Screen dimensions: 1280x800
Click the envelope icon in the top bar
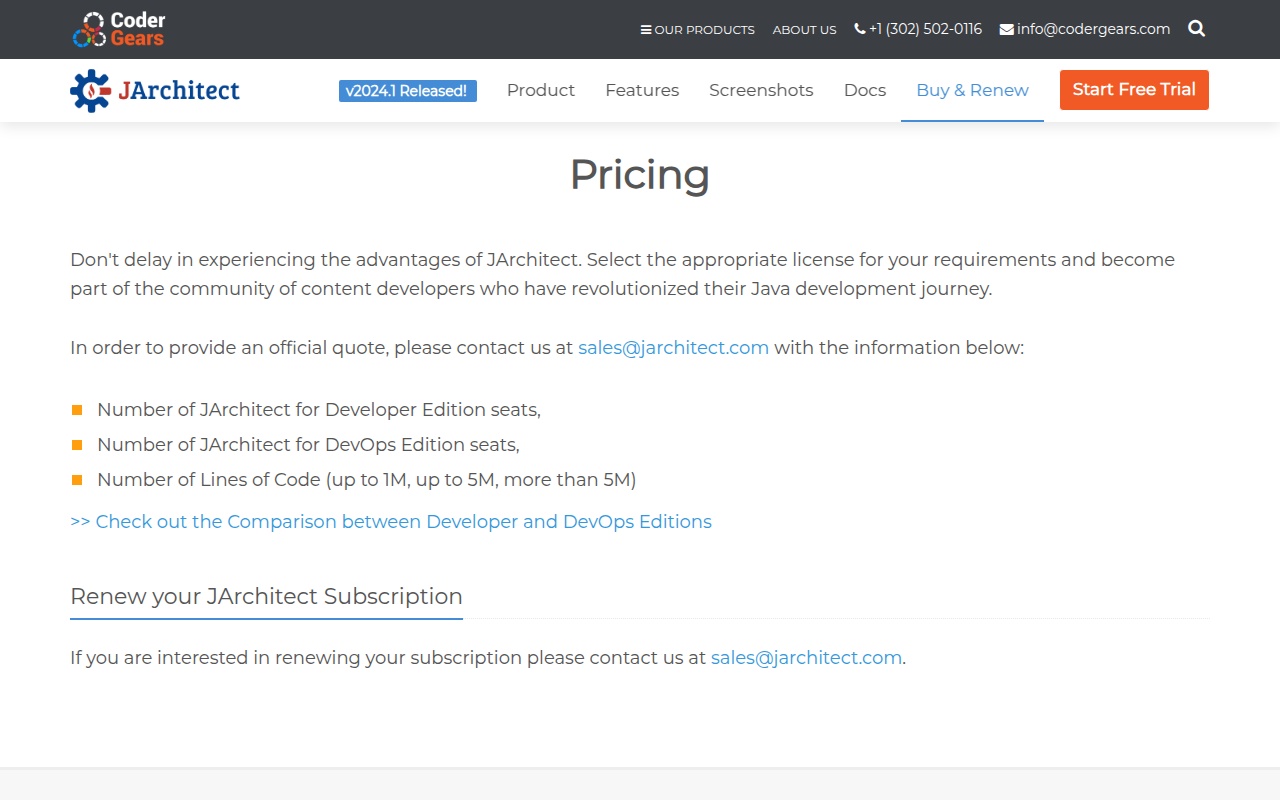click(x=1006, y=30)
